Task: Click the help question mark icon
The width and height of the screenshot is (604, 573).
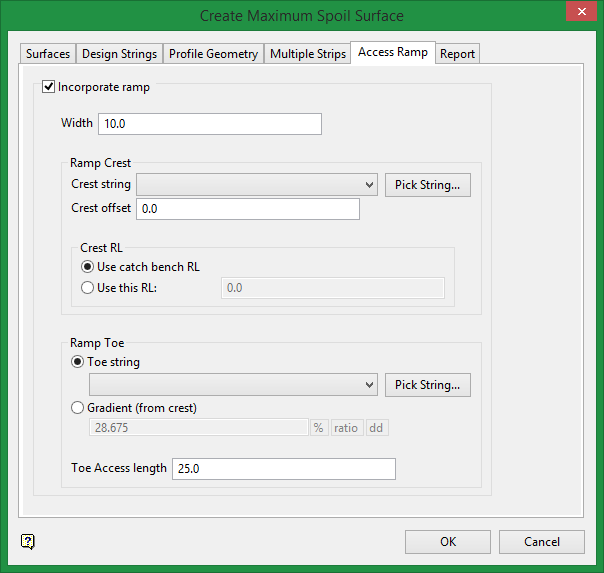Action: [28, 541]
